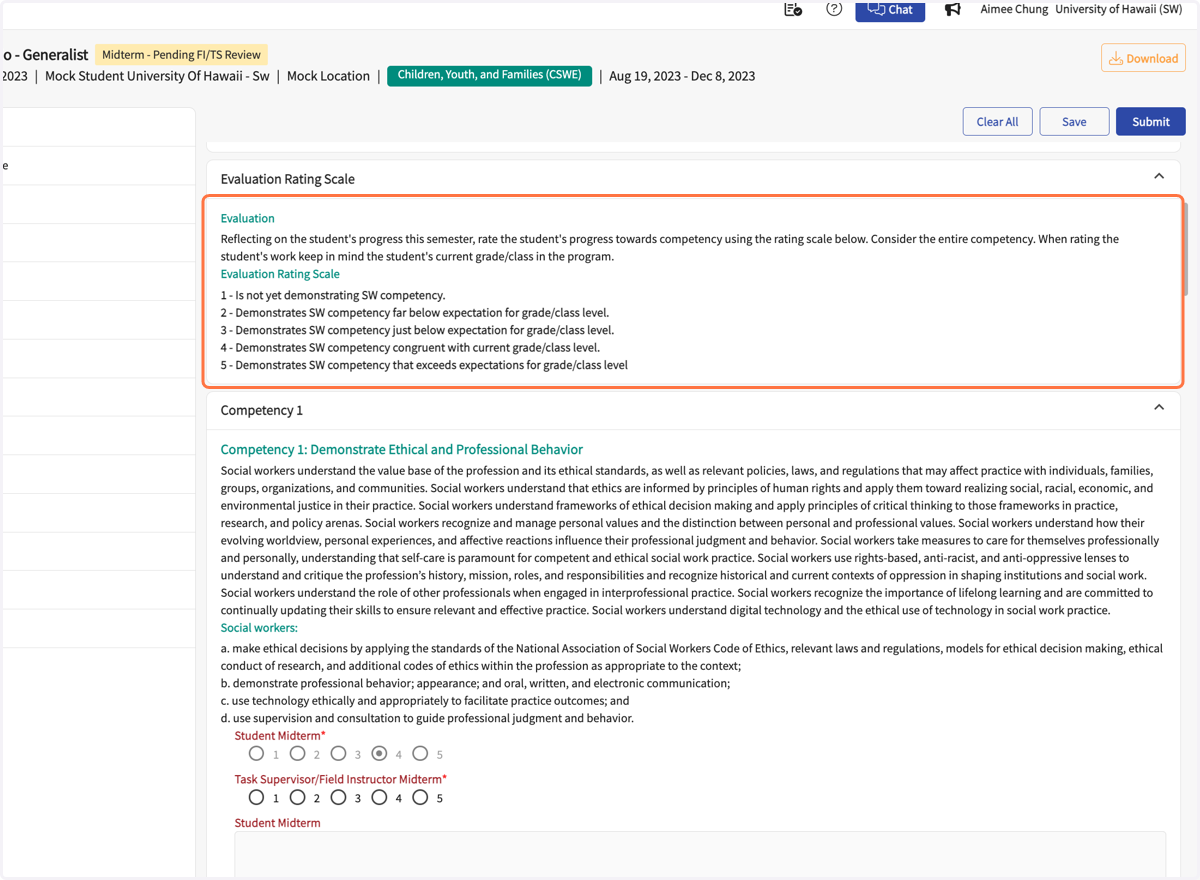
Task: Select Student Midterm rating 5
Action: click(420, 753)
